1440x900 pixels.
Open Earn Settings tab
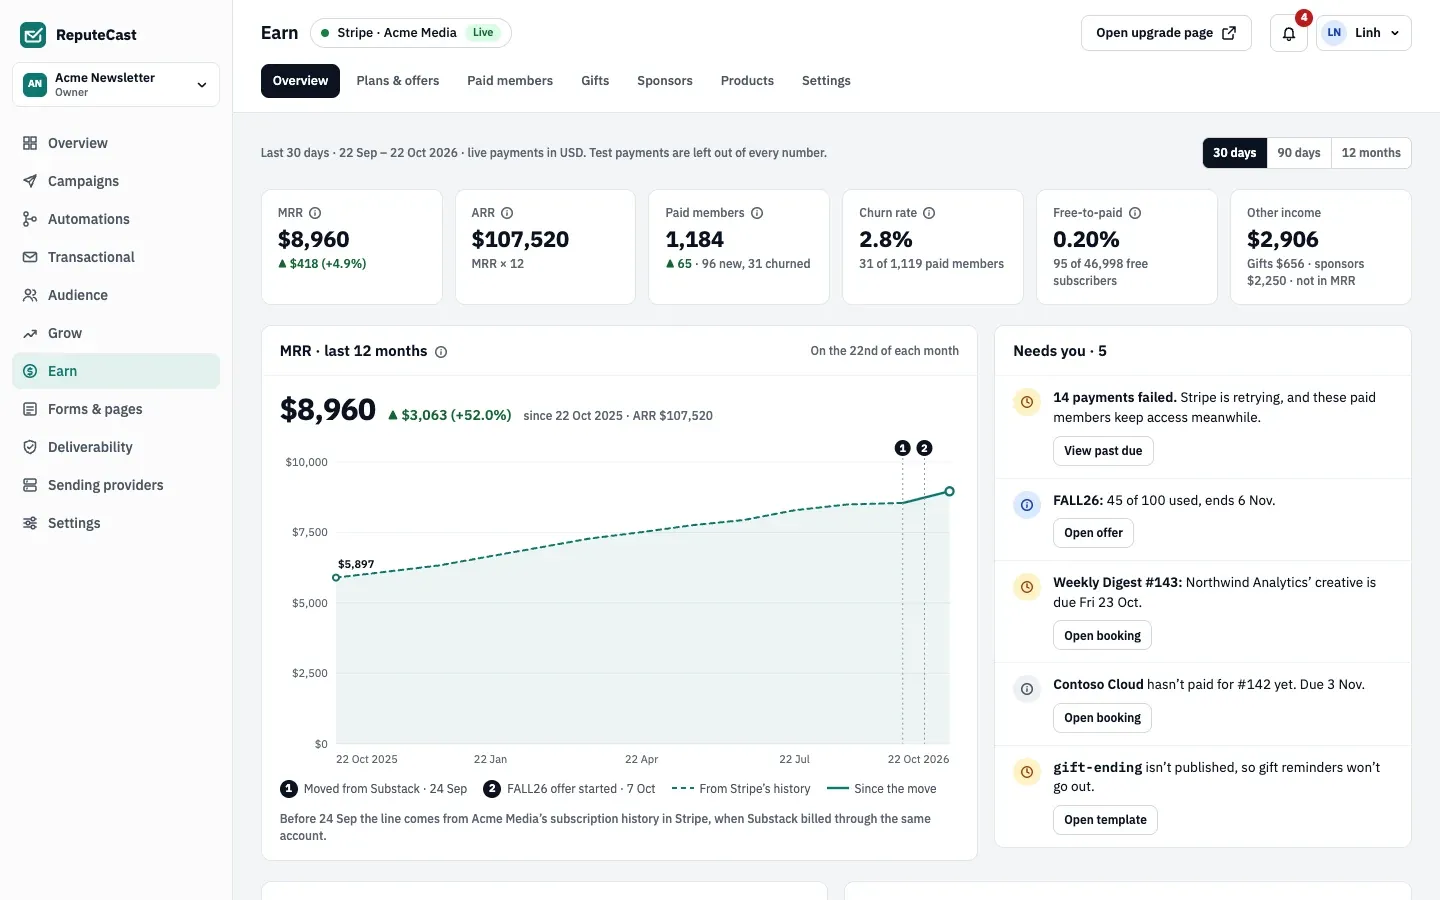tap(826, 81)
